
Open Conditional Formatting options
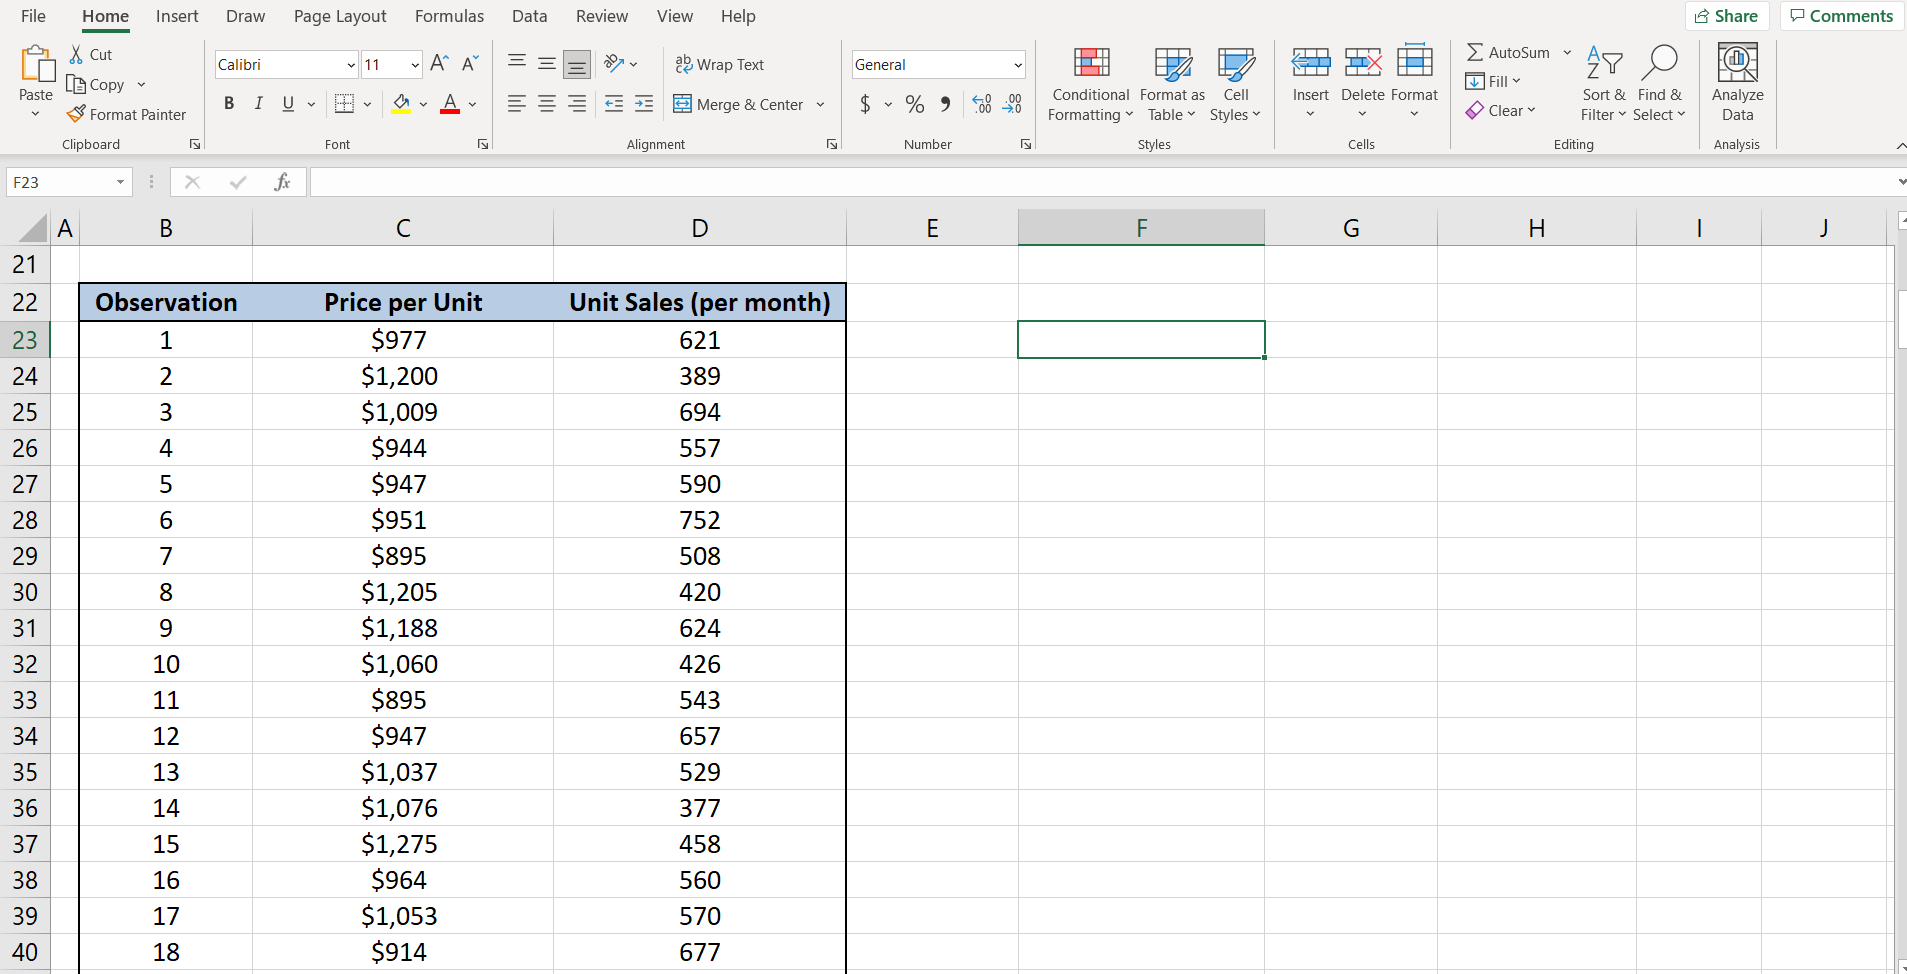(1089, 85)
